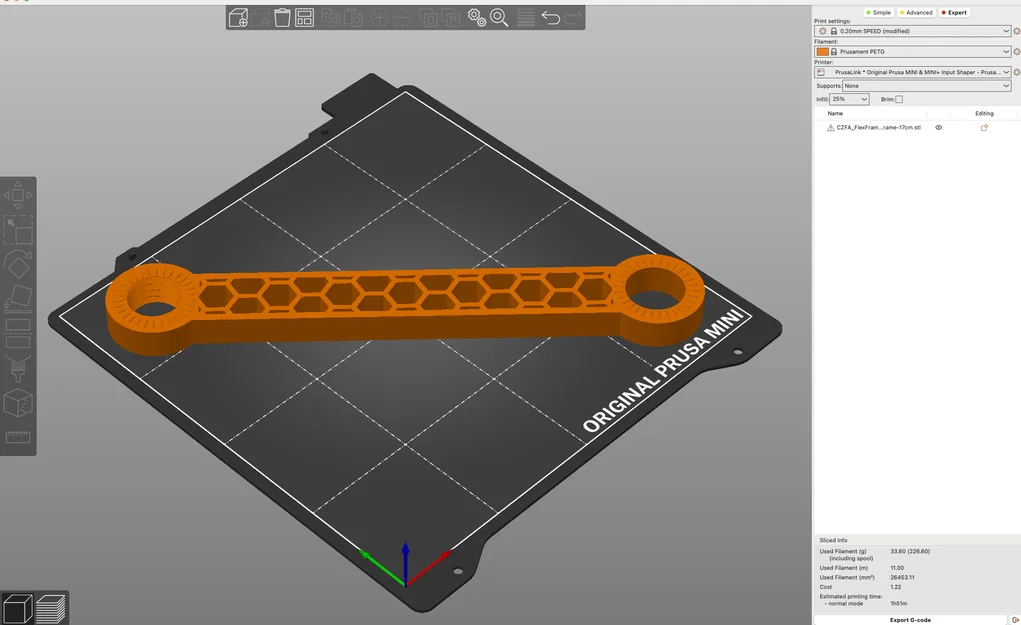
Task: Click the Copy toolbar icon
Action: (331, 18)
